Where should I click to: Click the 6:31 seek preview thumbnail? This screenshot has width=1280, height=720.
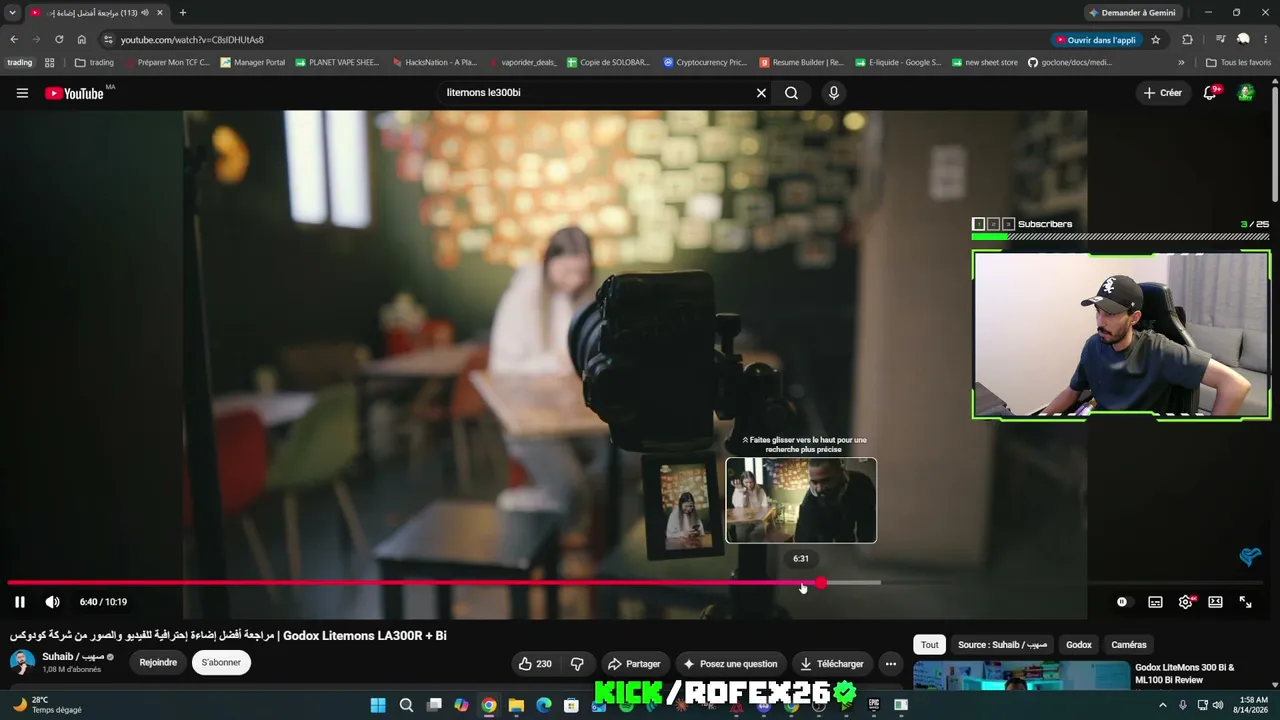pos(801,500)
